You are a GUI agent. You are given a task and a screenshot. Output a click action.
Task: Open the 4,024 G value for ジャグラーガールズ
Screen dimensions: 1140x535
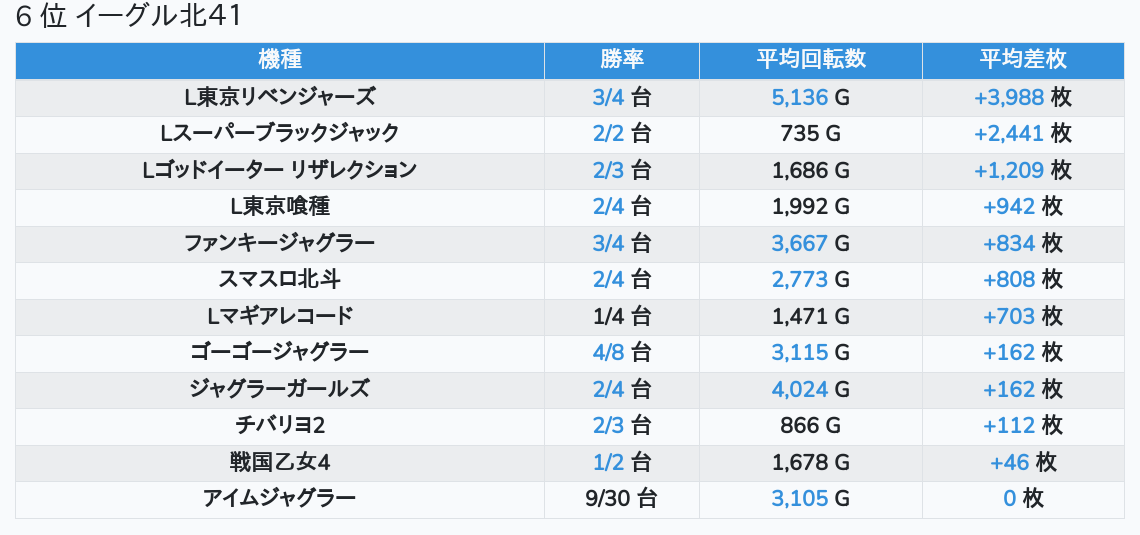(x=800, y=389)
